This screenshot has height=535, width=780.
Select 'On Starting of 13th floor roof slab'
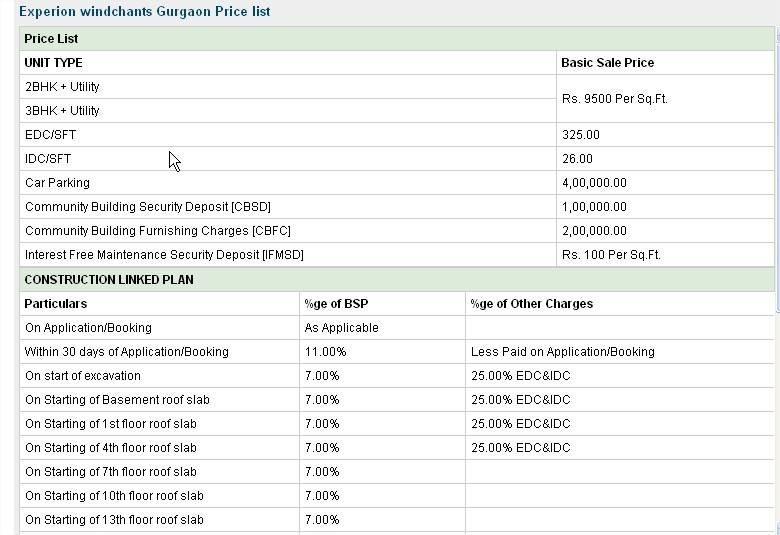coord(114,520)
